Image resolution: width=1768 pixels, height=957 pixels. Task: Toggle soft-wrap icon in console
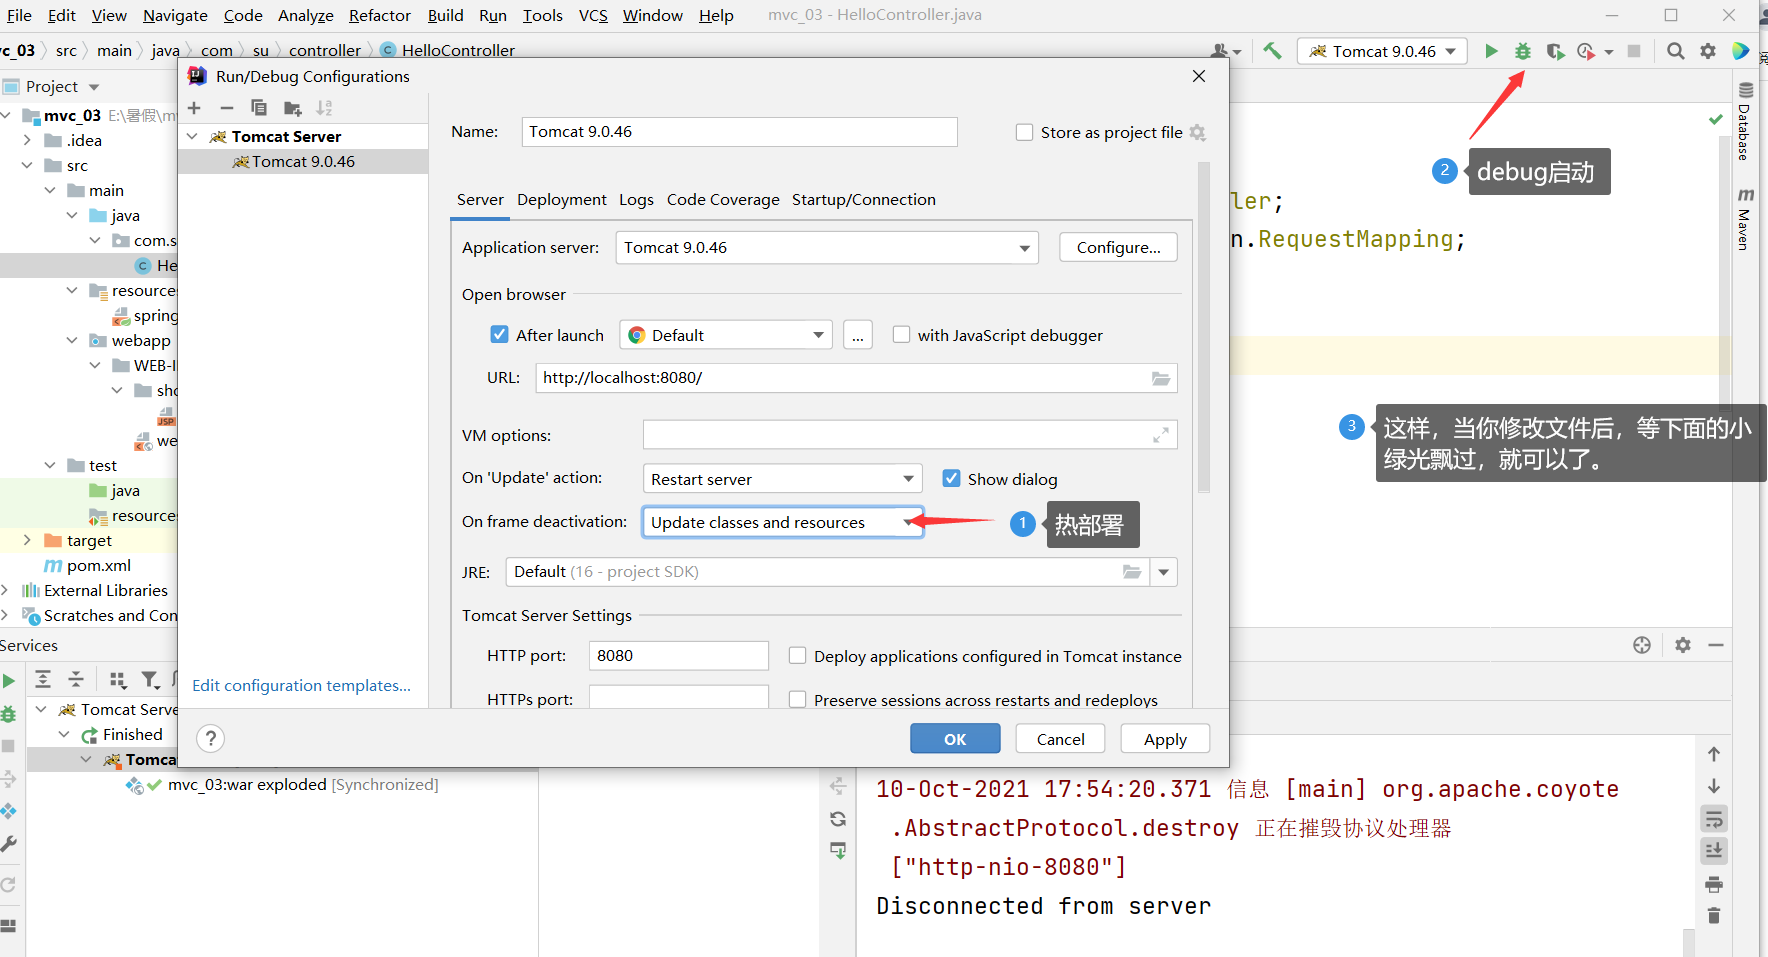click(1714, 820)
